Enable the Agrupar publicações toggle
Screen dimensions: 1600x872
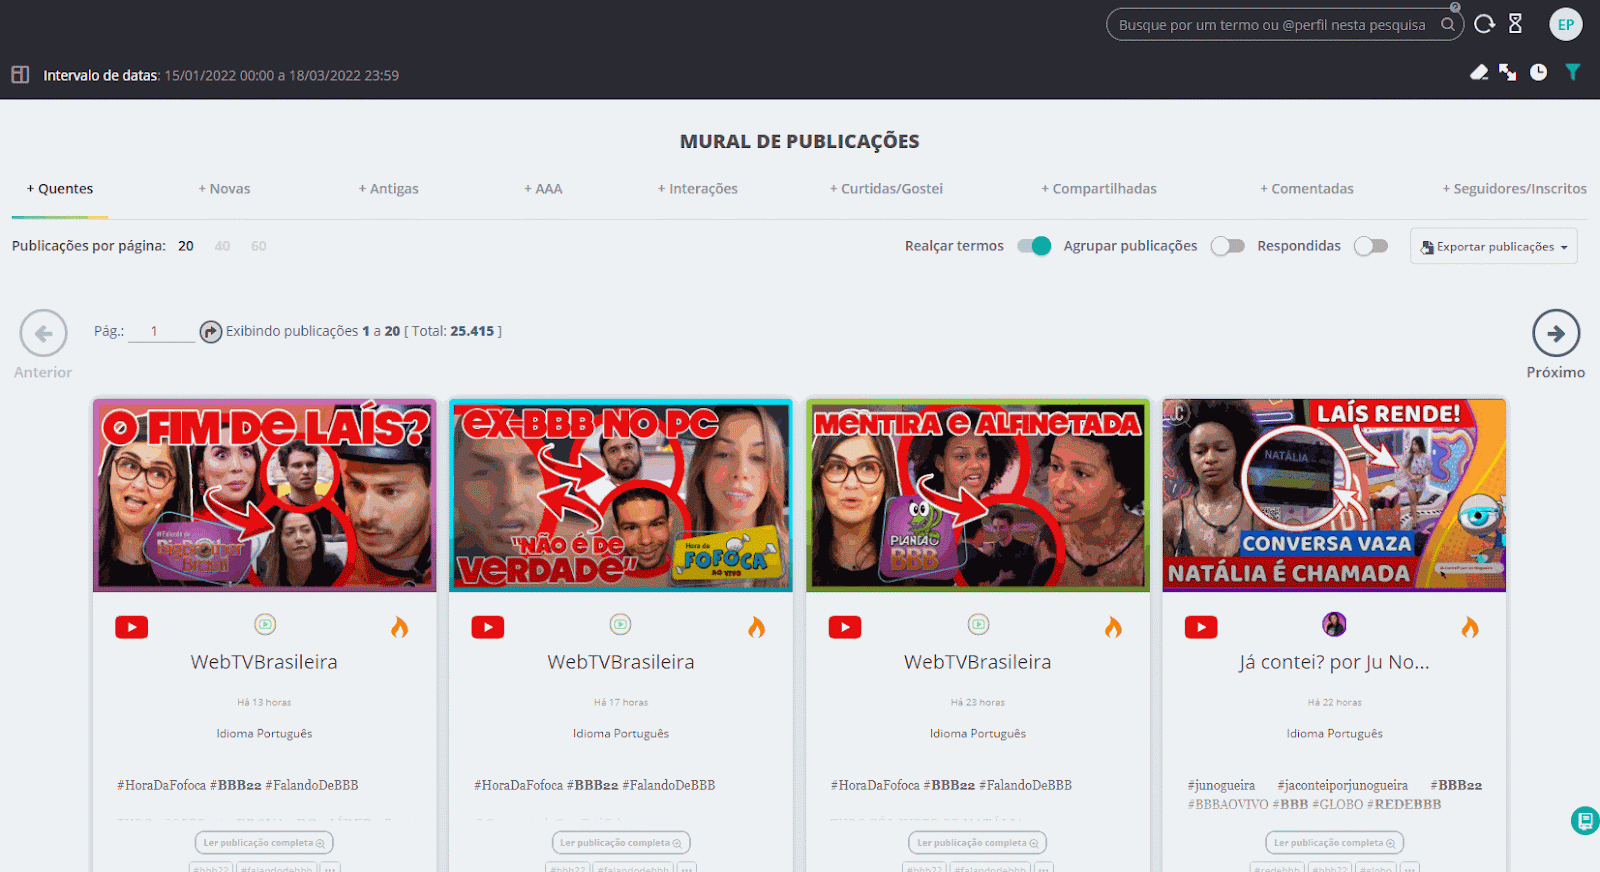(1227, 246)
